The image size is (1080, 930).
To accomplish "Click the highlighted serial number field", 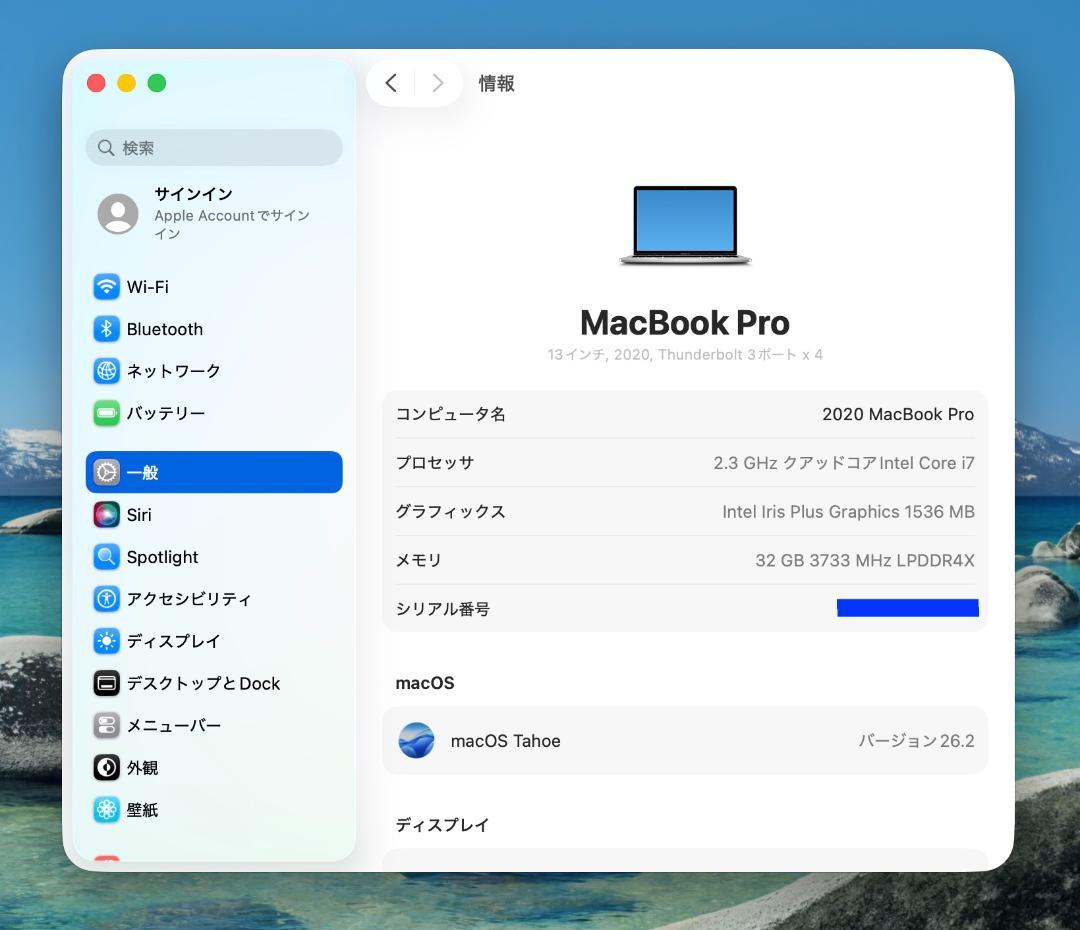I will 907,607.
